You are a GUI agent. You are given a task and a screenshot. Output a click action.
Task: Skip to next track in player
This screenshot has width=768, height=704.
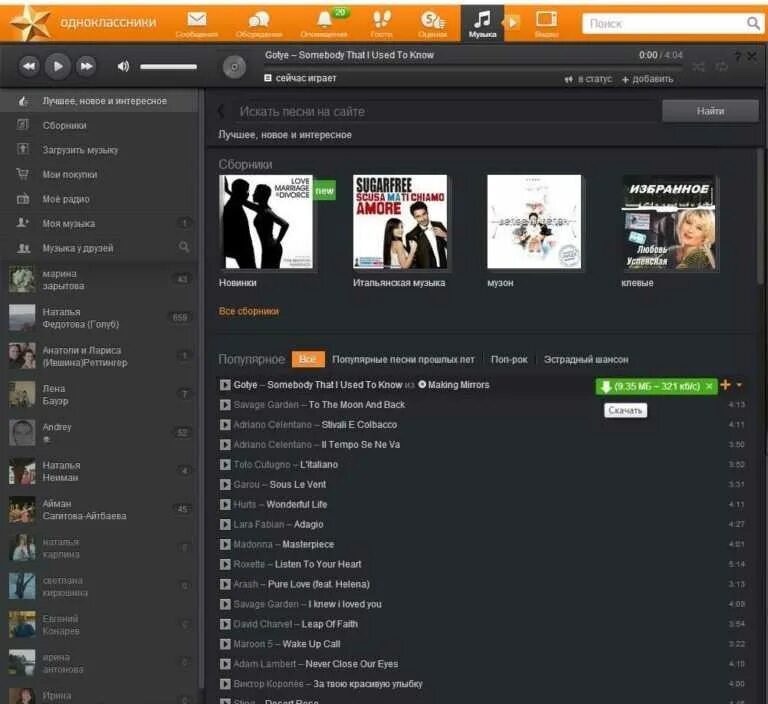pyautogui.click(x=86, y=66)
